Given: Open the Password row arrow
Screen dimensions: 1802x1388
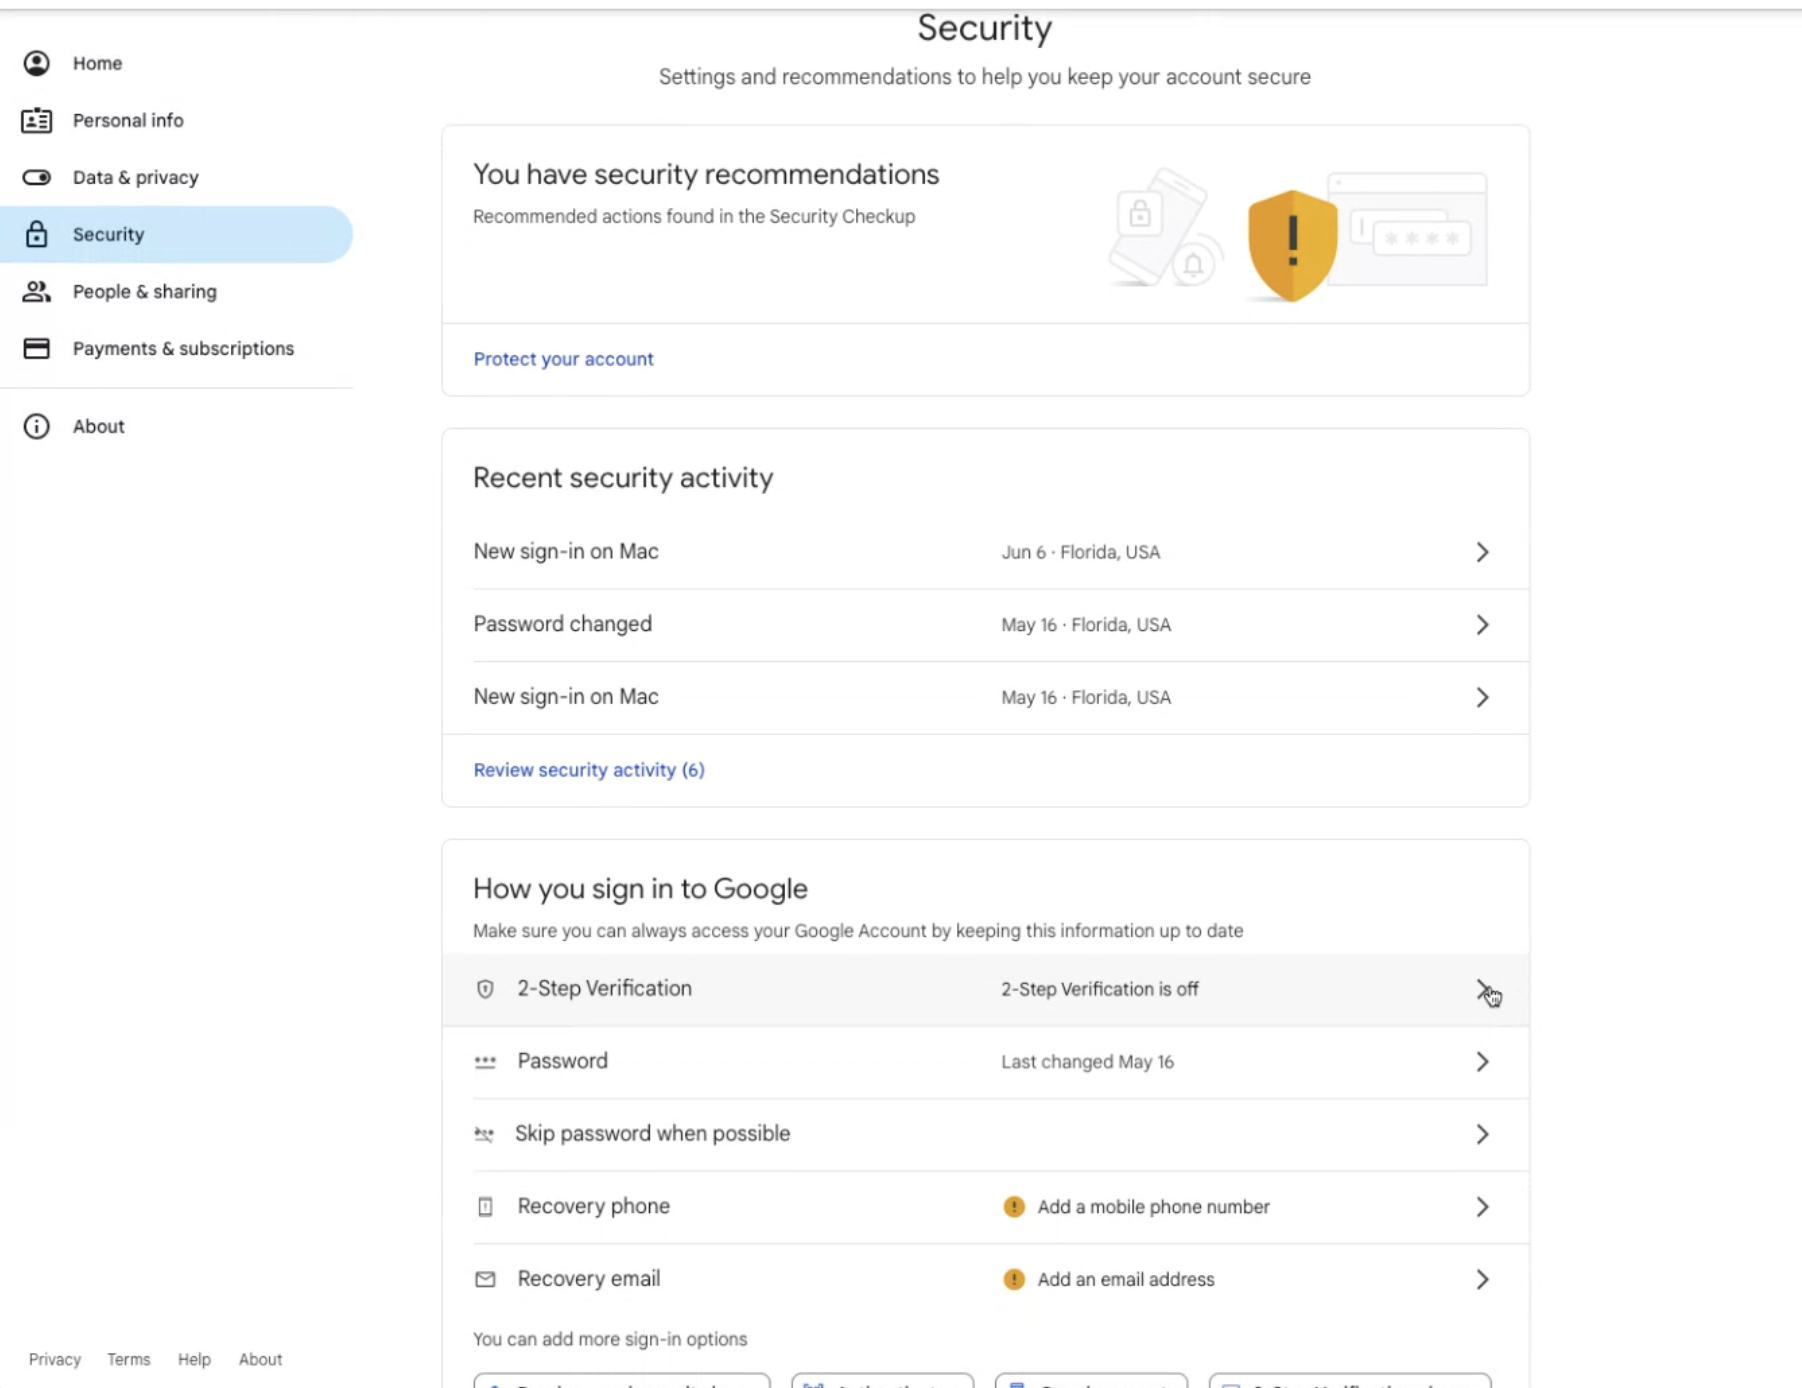Looking at the screenshot, I should [1482, 1062].
